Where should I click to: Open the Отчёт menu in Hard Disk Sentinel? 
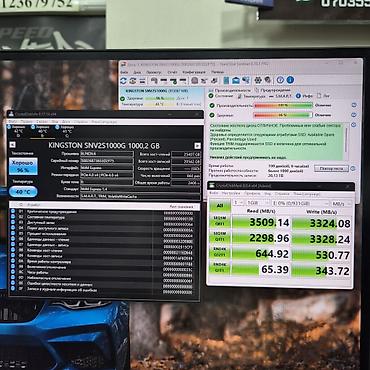[x=172, y=72]
